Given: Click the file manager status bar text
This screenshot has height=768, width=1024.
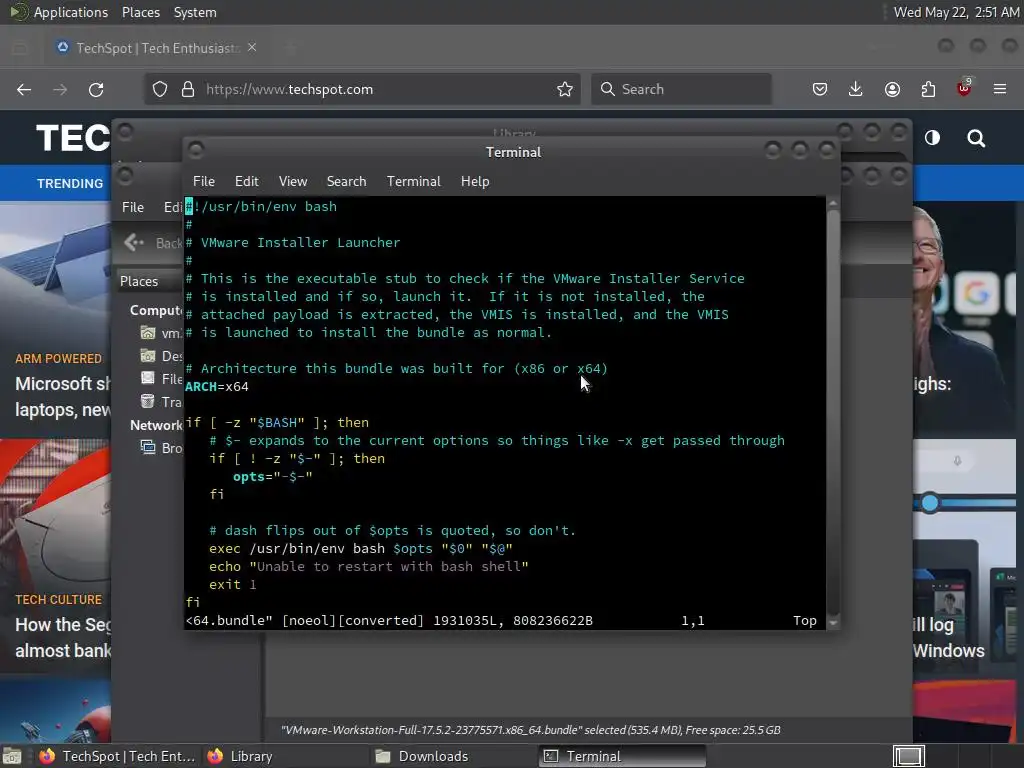Looking at the screenshot, I should (530, 730).
